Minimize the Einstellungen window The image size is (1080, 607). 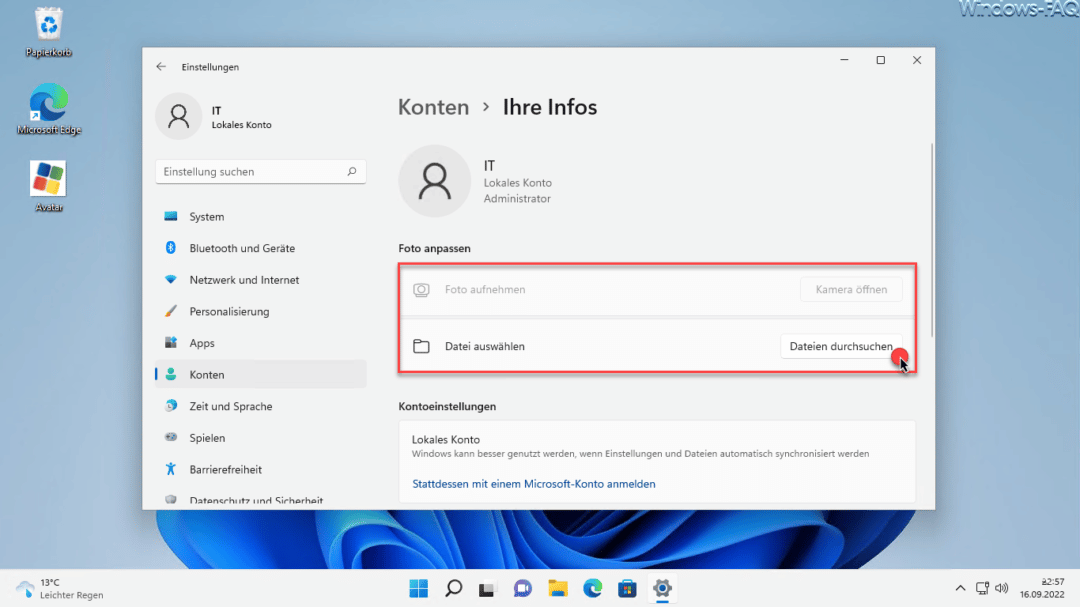[x=844, y=60]
